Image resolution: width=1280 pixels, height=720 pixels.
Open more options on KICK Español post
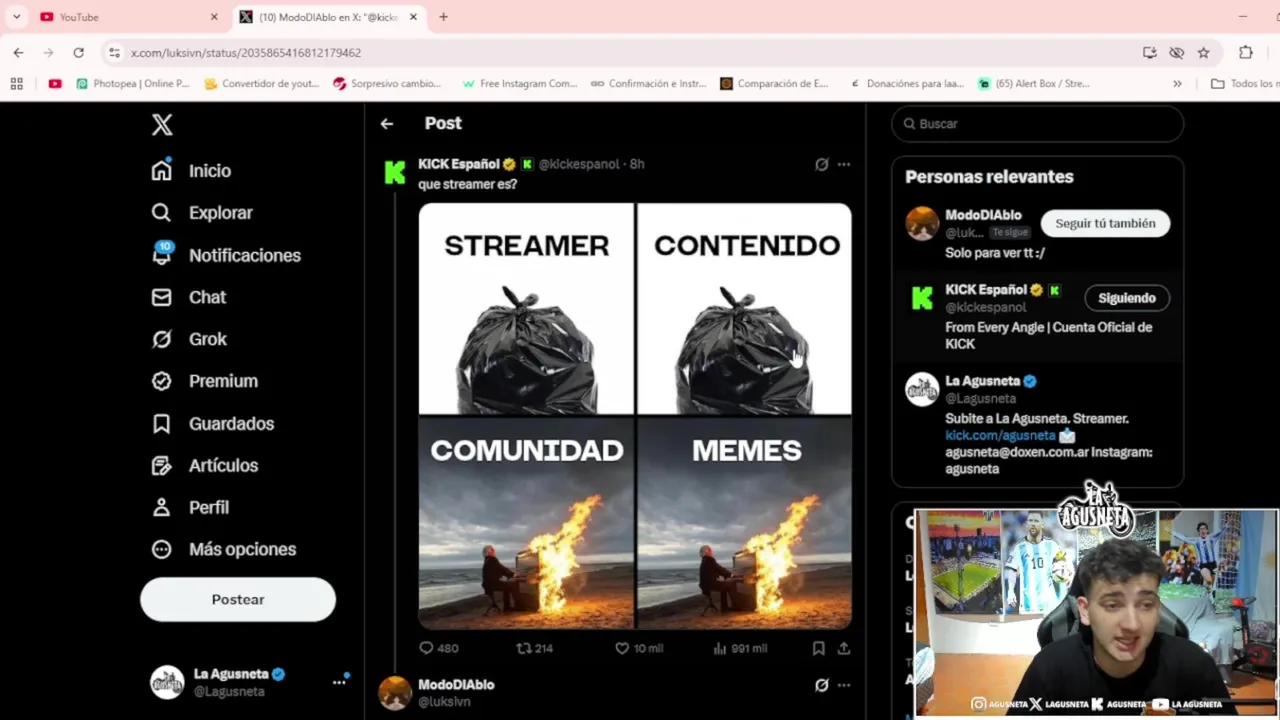(x=844, y=164)
